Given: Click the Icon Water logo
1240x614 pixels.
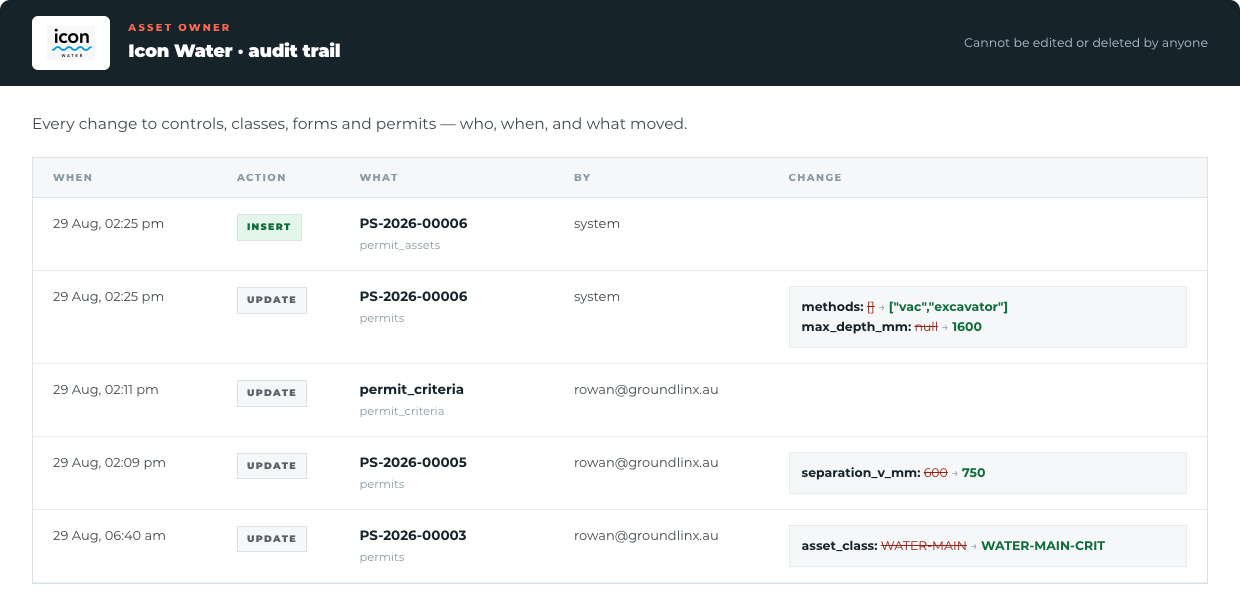Looking at the screenshot, I should (71, 43).
